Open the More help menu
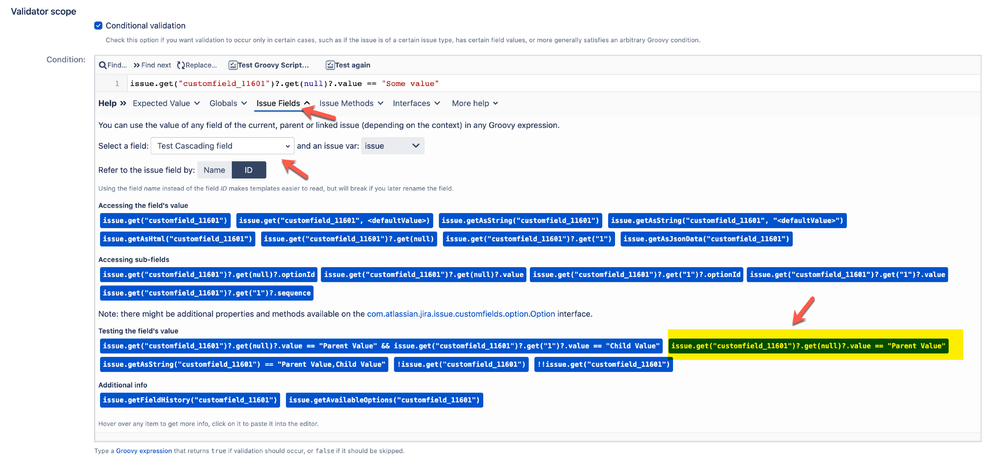Screen dimensions: 999x455 coord(475,103)
